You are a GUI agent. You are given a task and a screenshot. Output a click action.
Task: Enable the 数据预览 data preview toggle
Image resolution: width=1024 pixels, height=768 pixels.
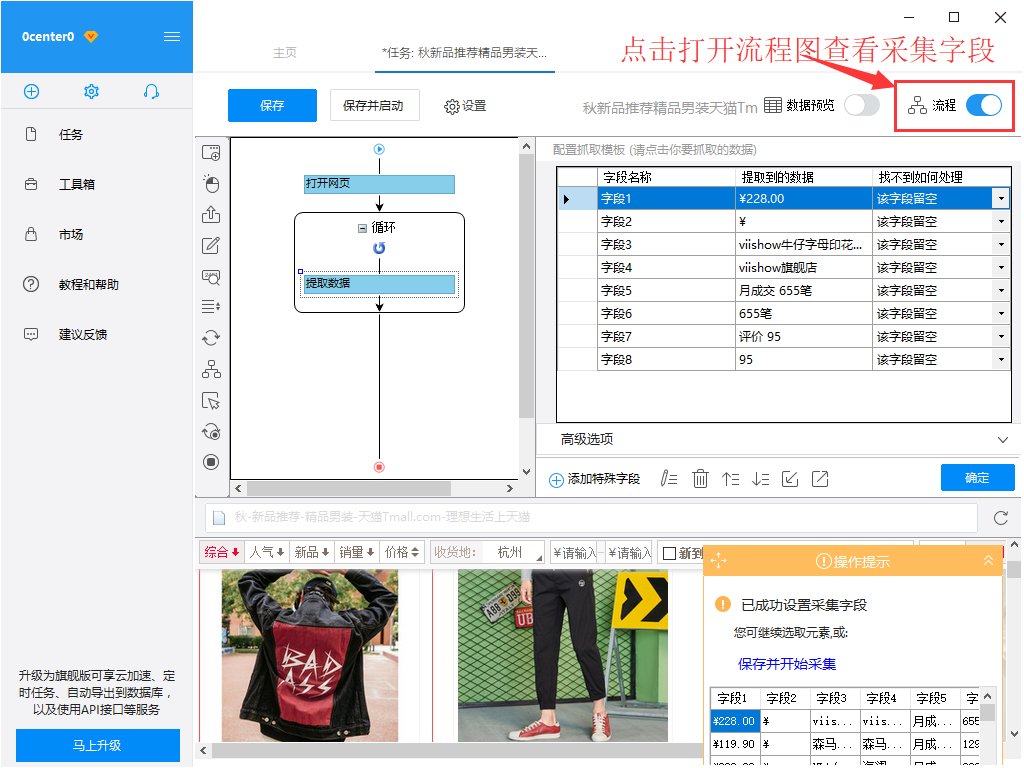coord(861,103)
